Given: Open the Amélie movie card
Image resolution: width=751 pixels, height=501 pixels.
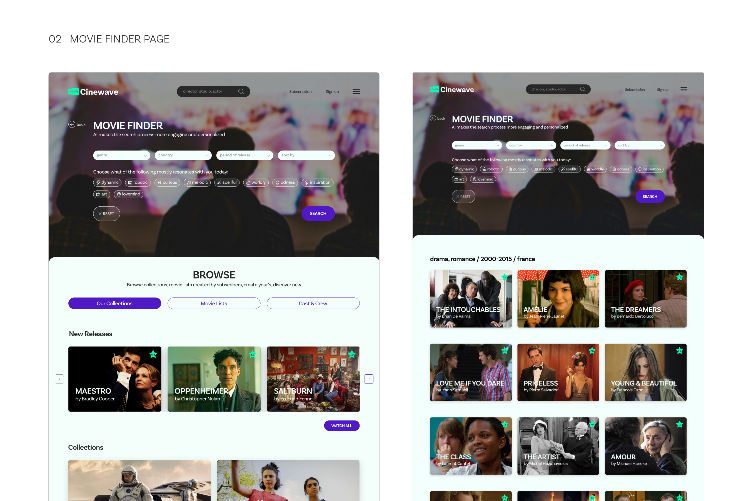Looking at the screenshot, I should point(558,298).
